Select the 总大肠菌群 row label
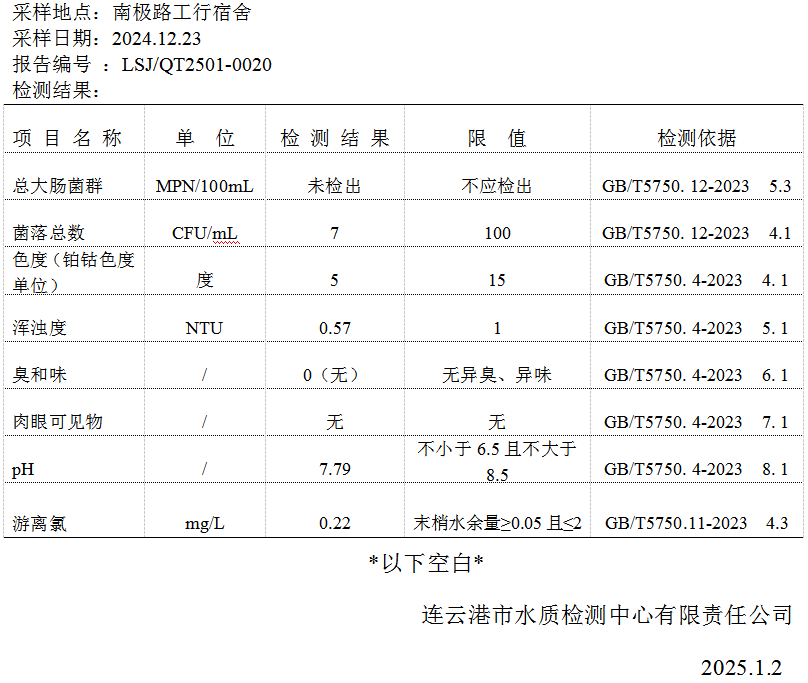808x683 pixels. [58, 186]
